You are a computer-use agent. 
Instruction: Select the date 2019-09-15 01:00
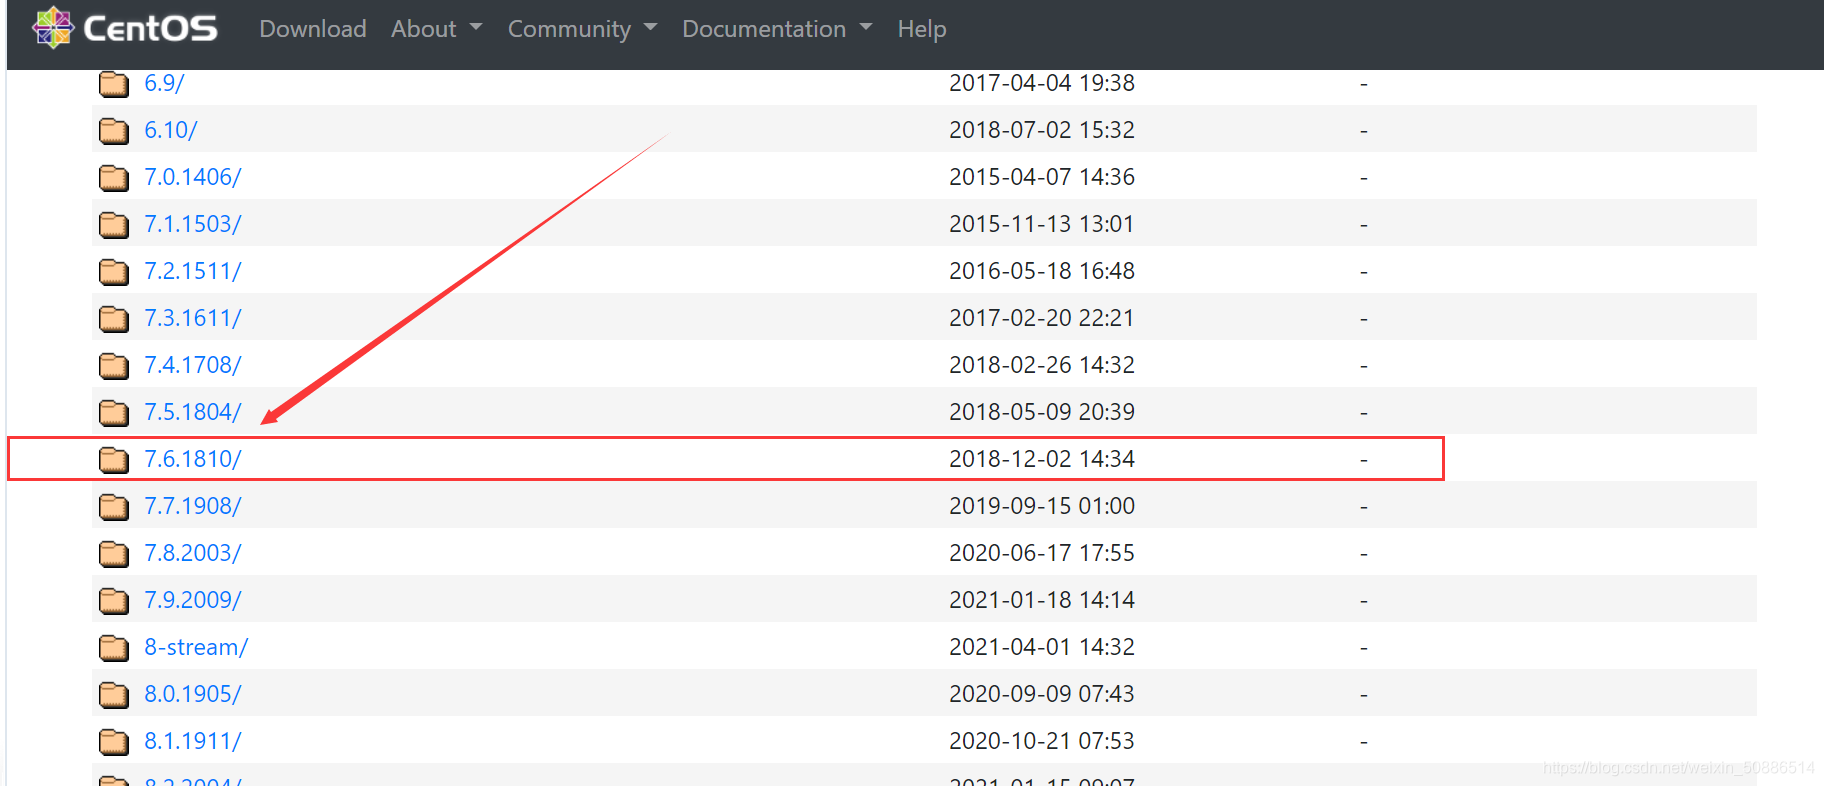coord(1042,506)
